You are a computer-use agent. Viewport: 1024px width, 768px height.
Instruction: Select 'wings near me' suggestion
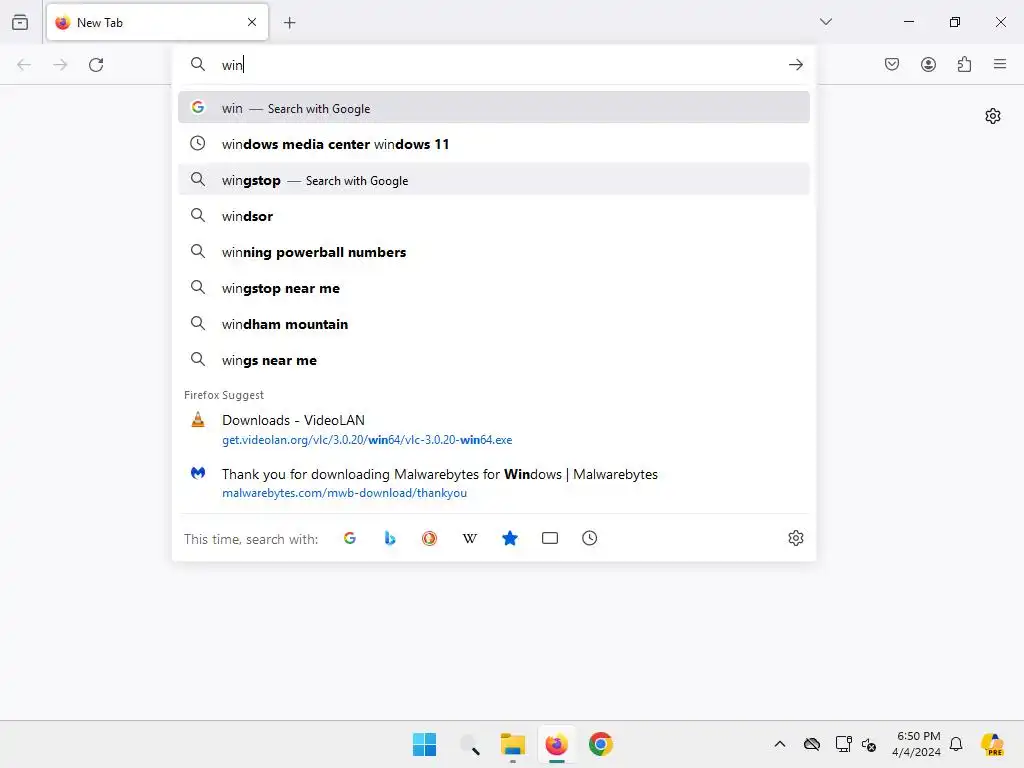click(x=494, y=360)
